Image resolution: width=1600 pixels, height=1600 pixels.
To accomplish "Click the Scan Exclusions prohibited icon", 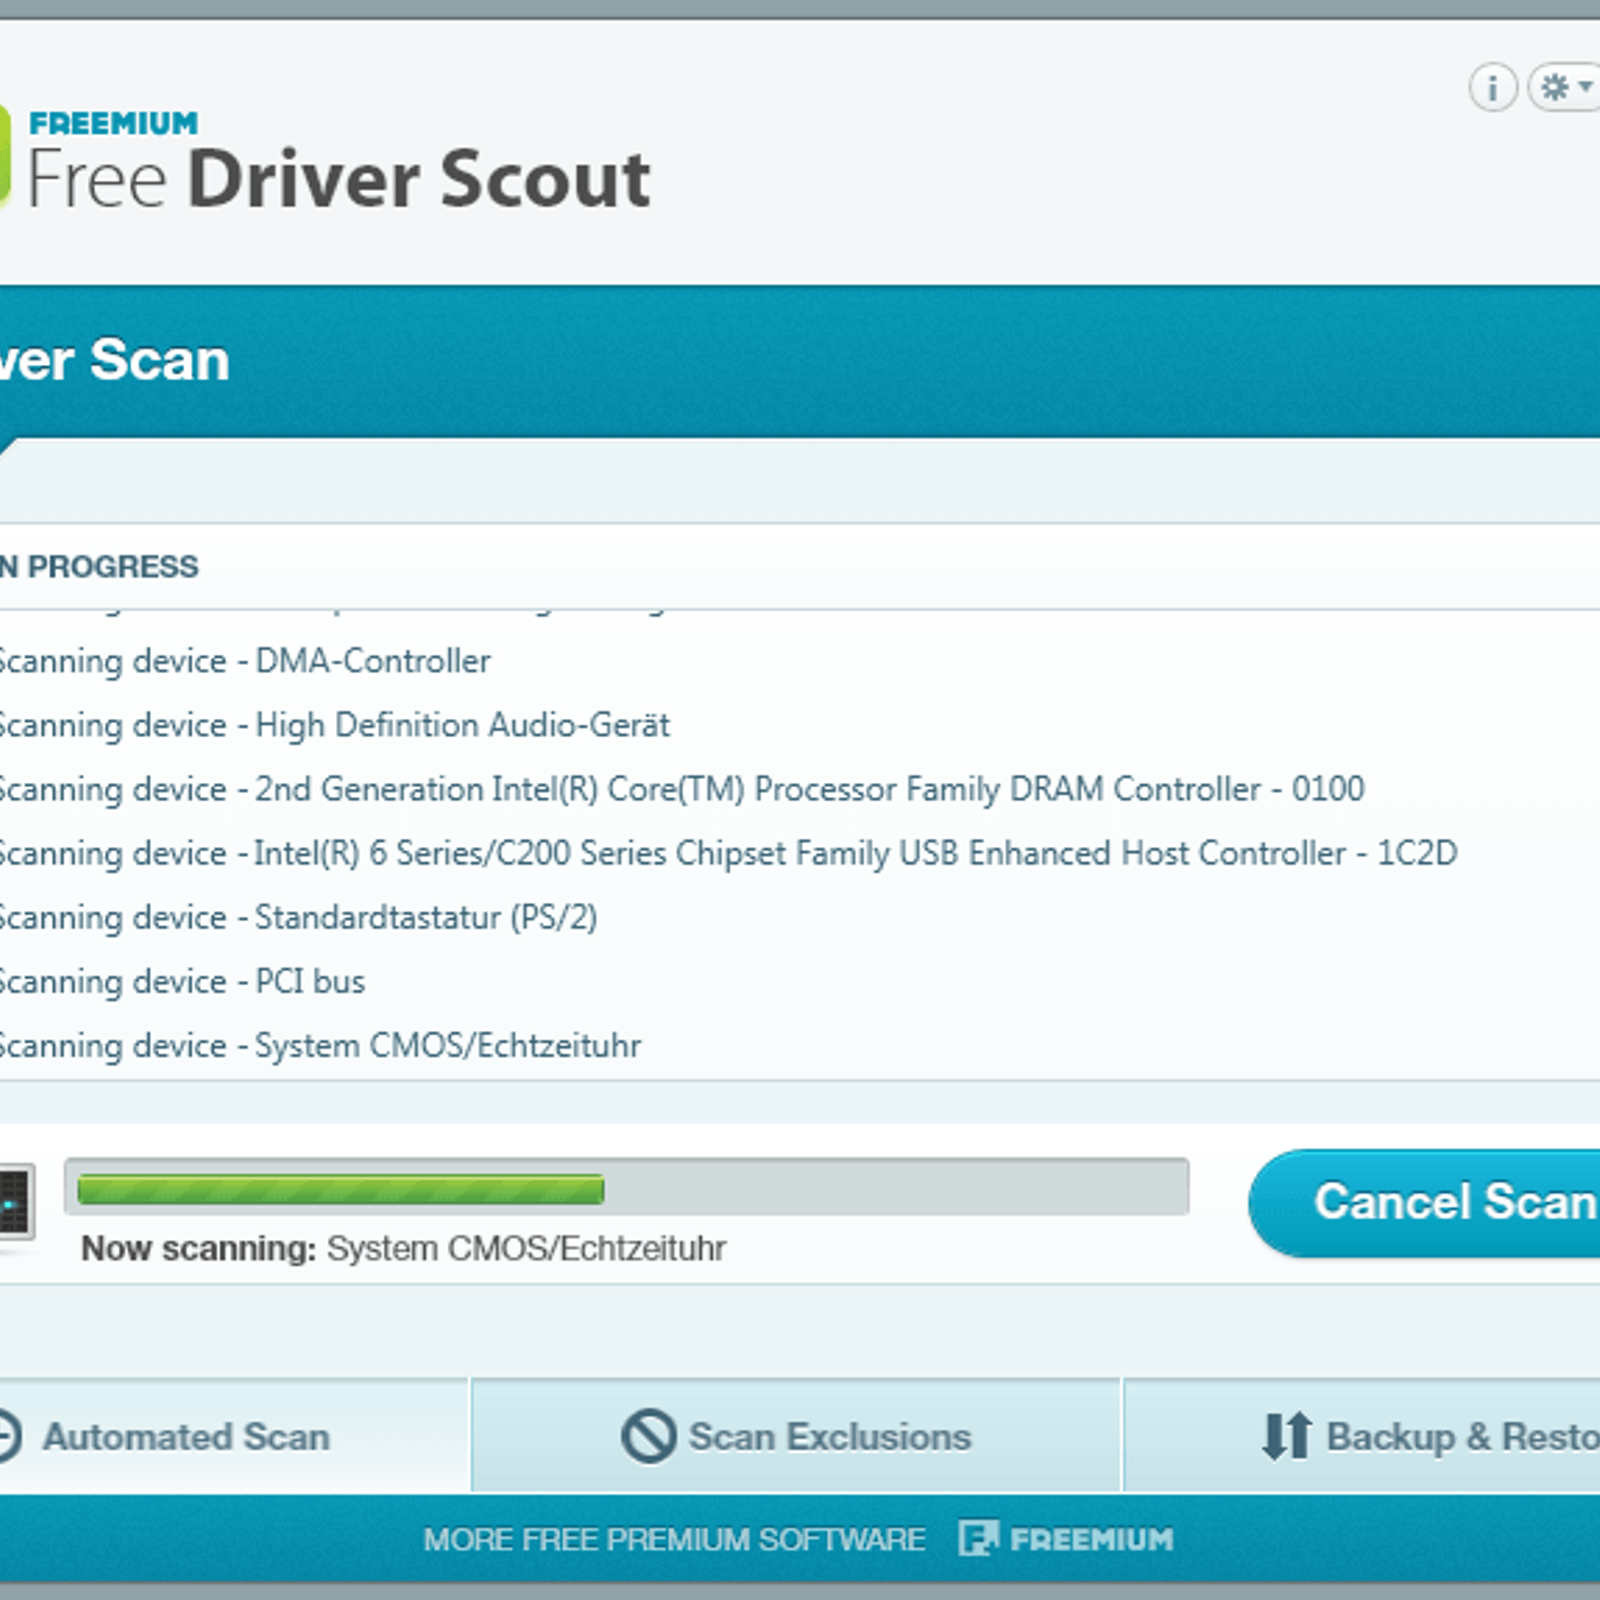I will tap(649, 1436).
